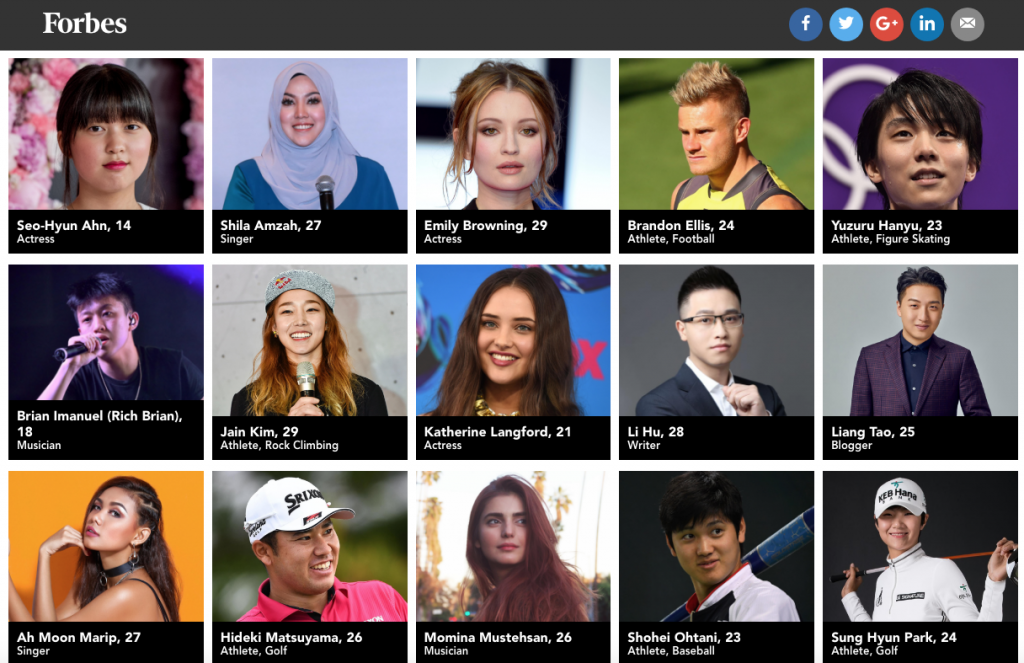Select Jain Kim's rock climbing photo

pyautogui.click(x=310, y=340)
